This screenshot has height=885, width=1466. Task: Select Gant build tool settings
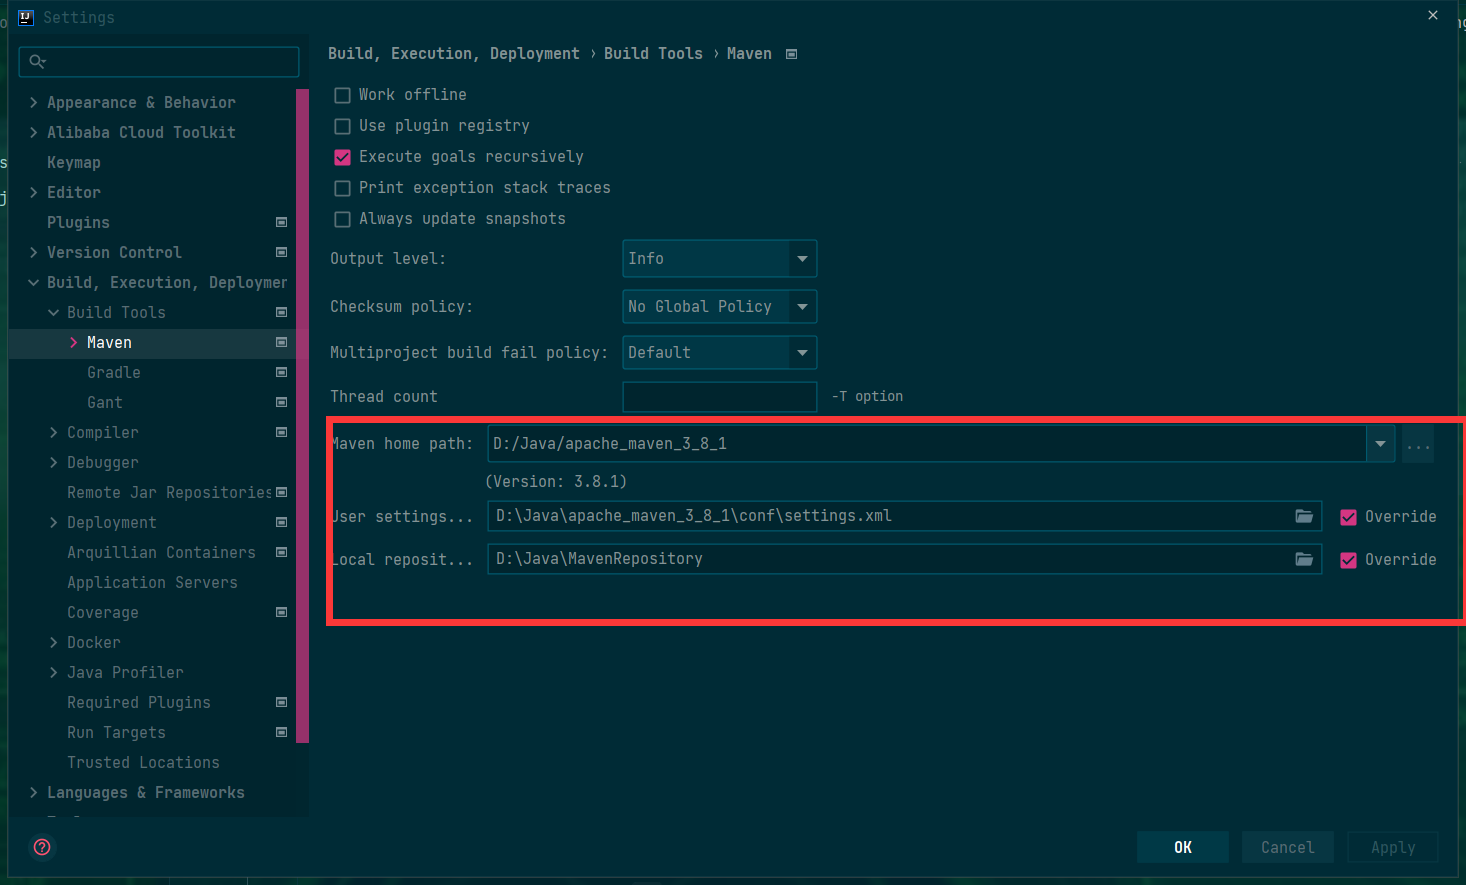(105, 402)
